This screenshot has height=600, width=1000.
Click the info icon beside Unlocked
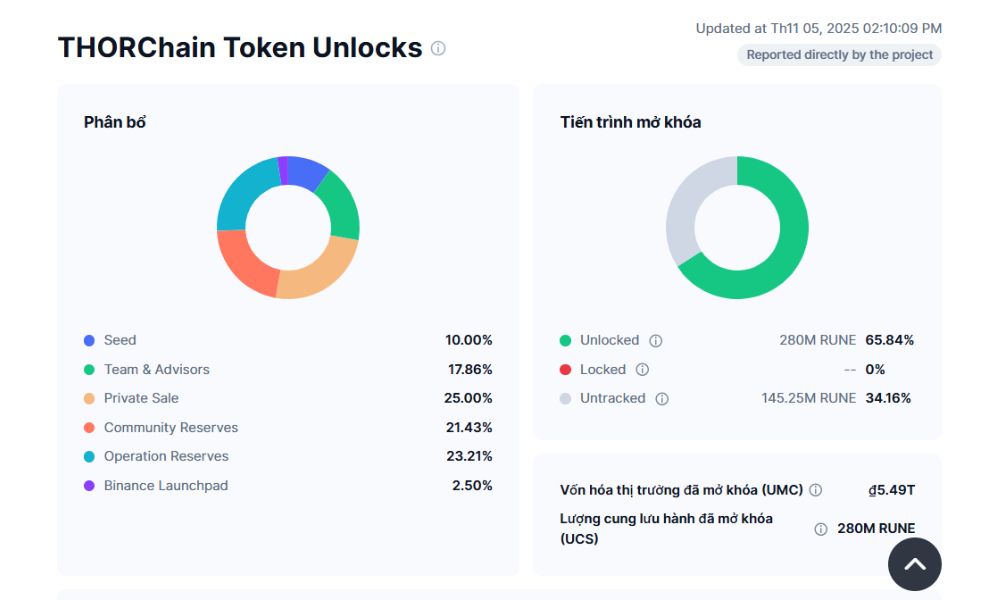(656, 340)
